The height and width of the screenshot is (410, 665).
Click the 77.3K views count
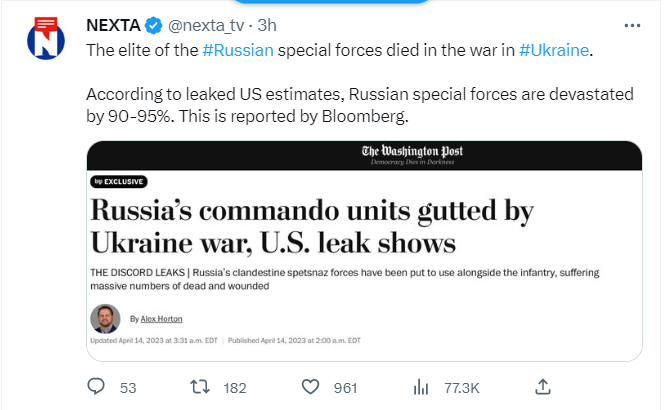[x=461, y=388]
